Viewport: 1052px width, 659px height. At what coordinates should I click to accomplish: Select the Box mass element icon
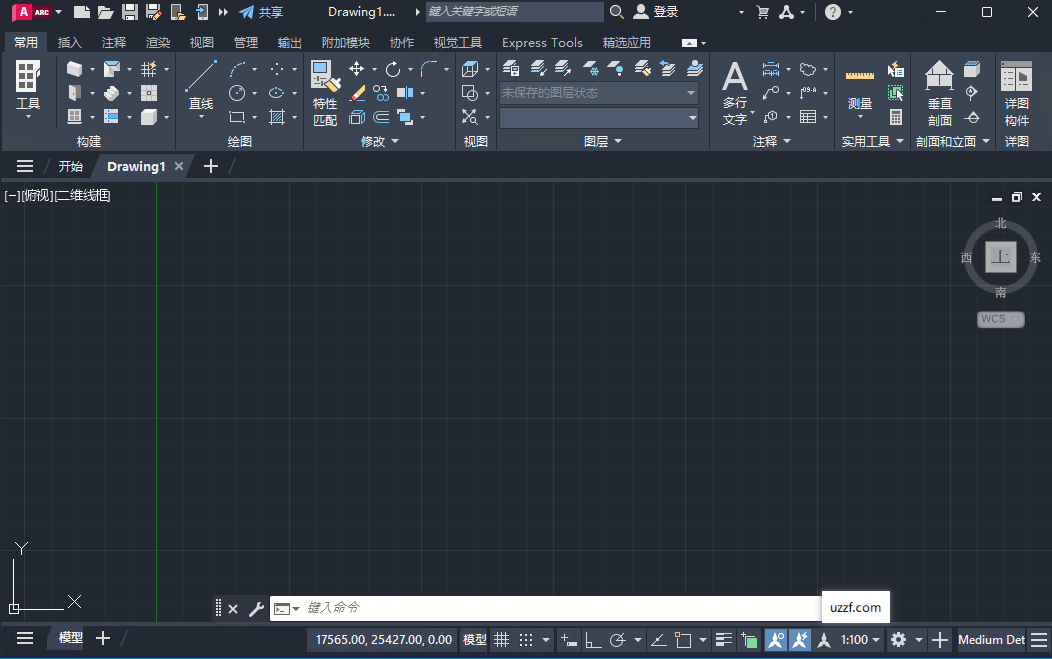(x=148, y=116)
